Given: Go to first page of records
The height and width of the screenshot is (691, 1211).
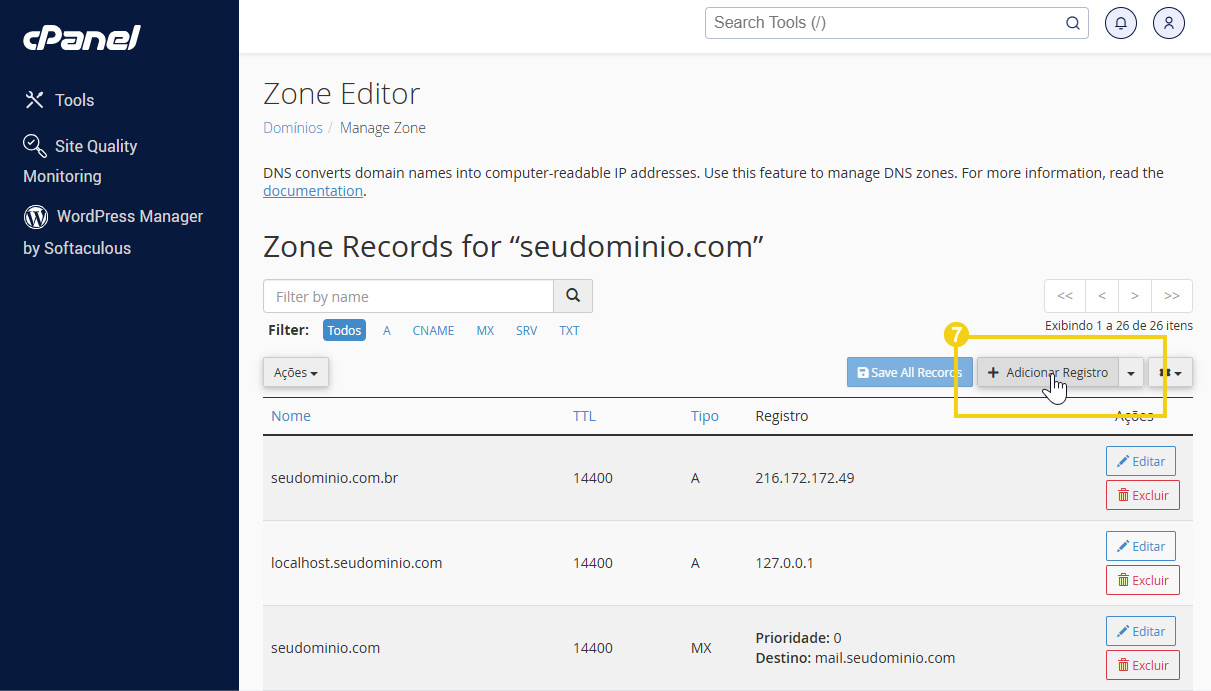Looking at the screenshot, I should point(1065,296).
